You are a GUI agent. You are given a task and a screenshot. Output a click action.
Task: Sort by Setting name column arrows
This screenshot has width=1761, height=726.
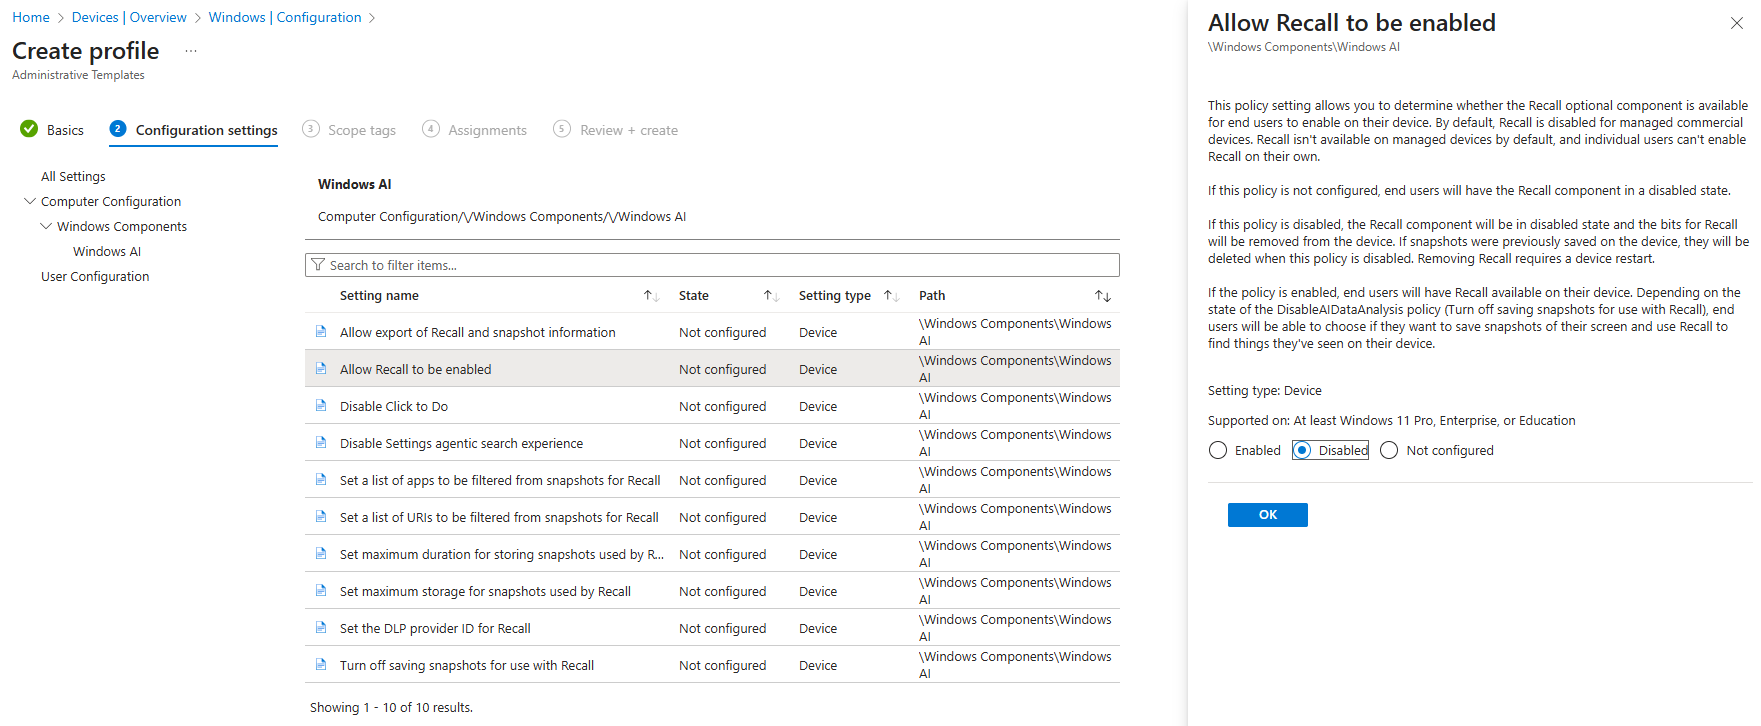(x=651, y=296)
